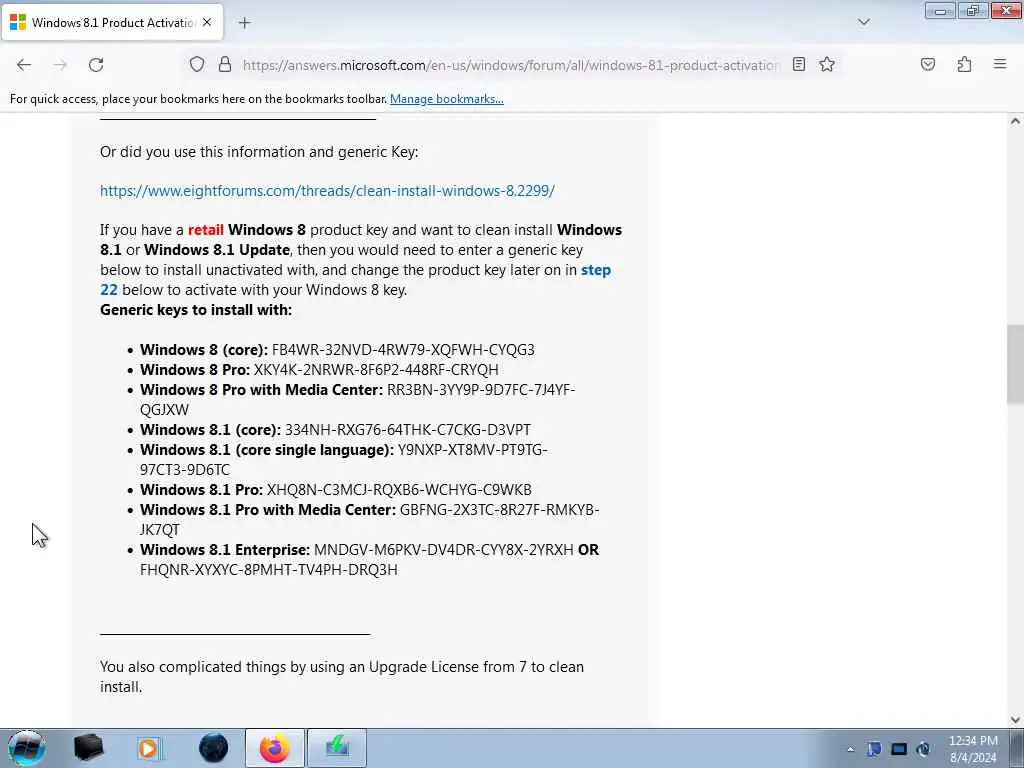
Task: Toggle reader view icon
Action: point(799,64)
